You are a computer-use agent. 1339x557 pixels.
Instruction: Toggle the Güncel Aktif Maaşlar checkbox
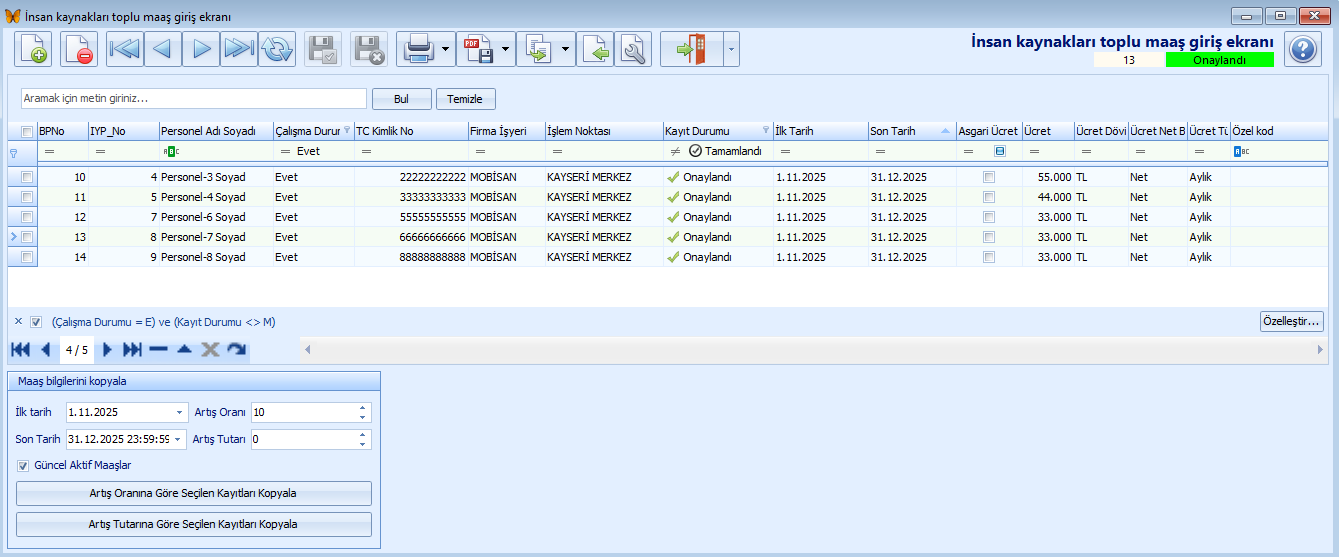(23, 465)
